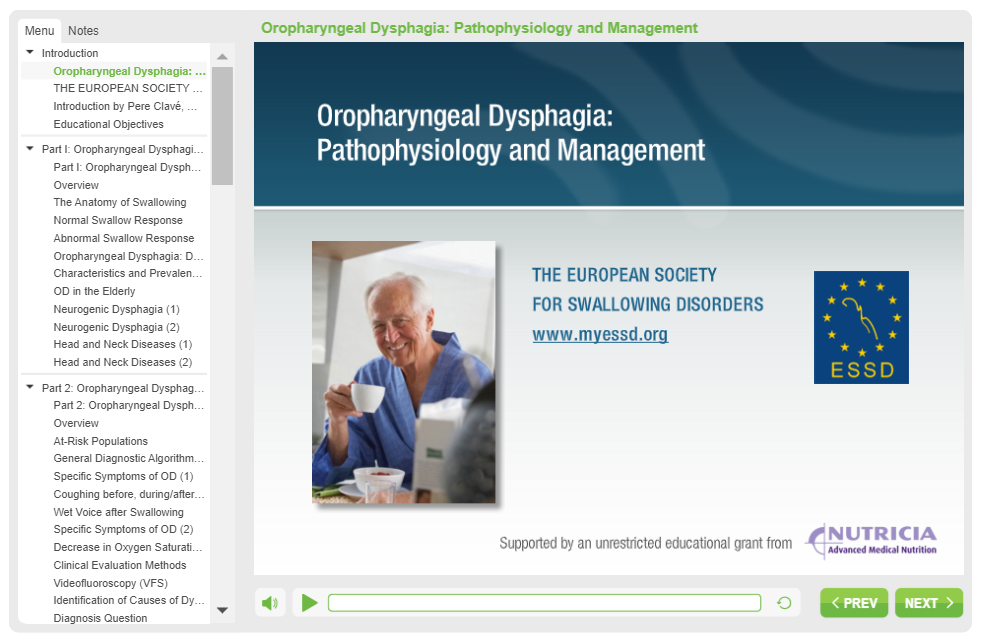Switch to the Menu tab
The height and width of the screenshot is (641, 987).
(x=40, y=30)
